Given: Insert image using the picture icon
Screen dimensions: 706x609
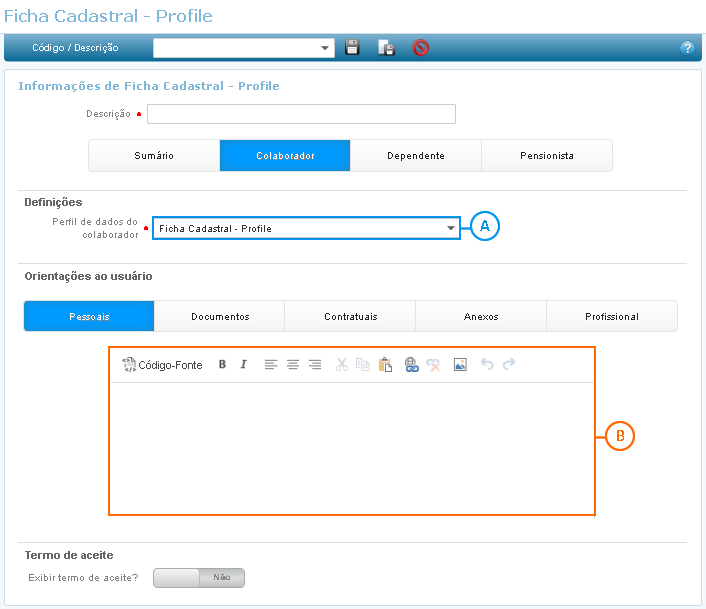Looking at the screenshot, I should [x=460, y=365].
